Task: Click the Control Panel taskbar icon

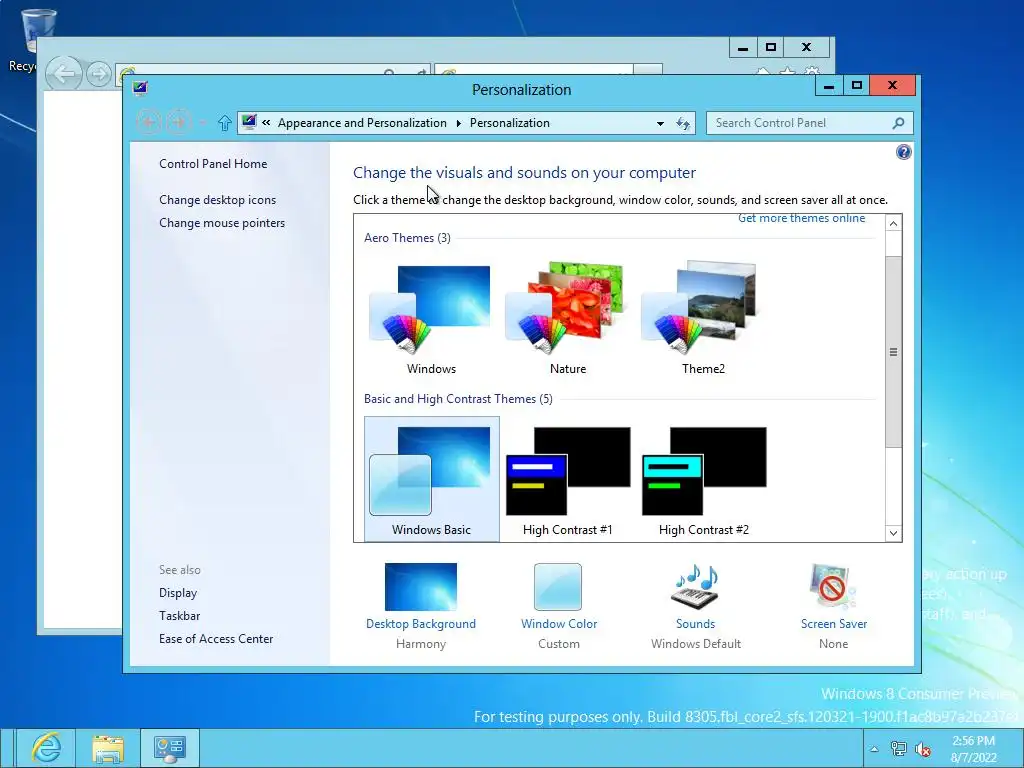Action: point(170,748)
